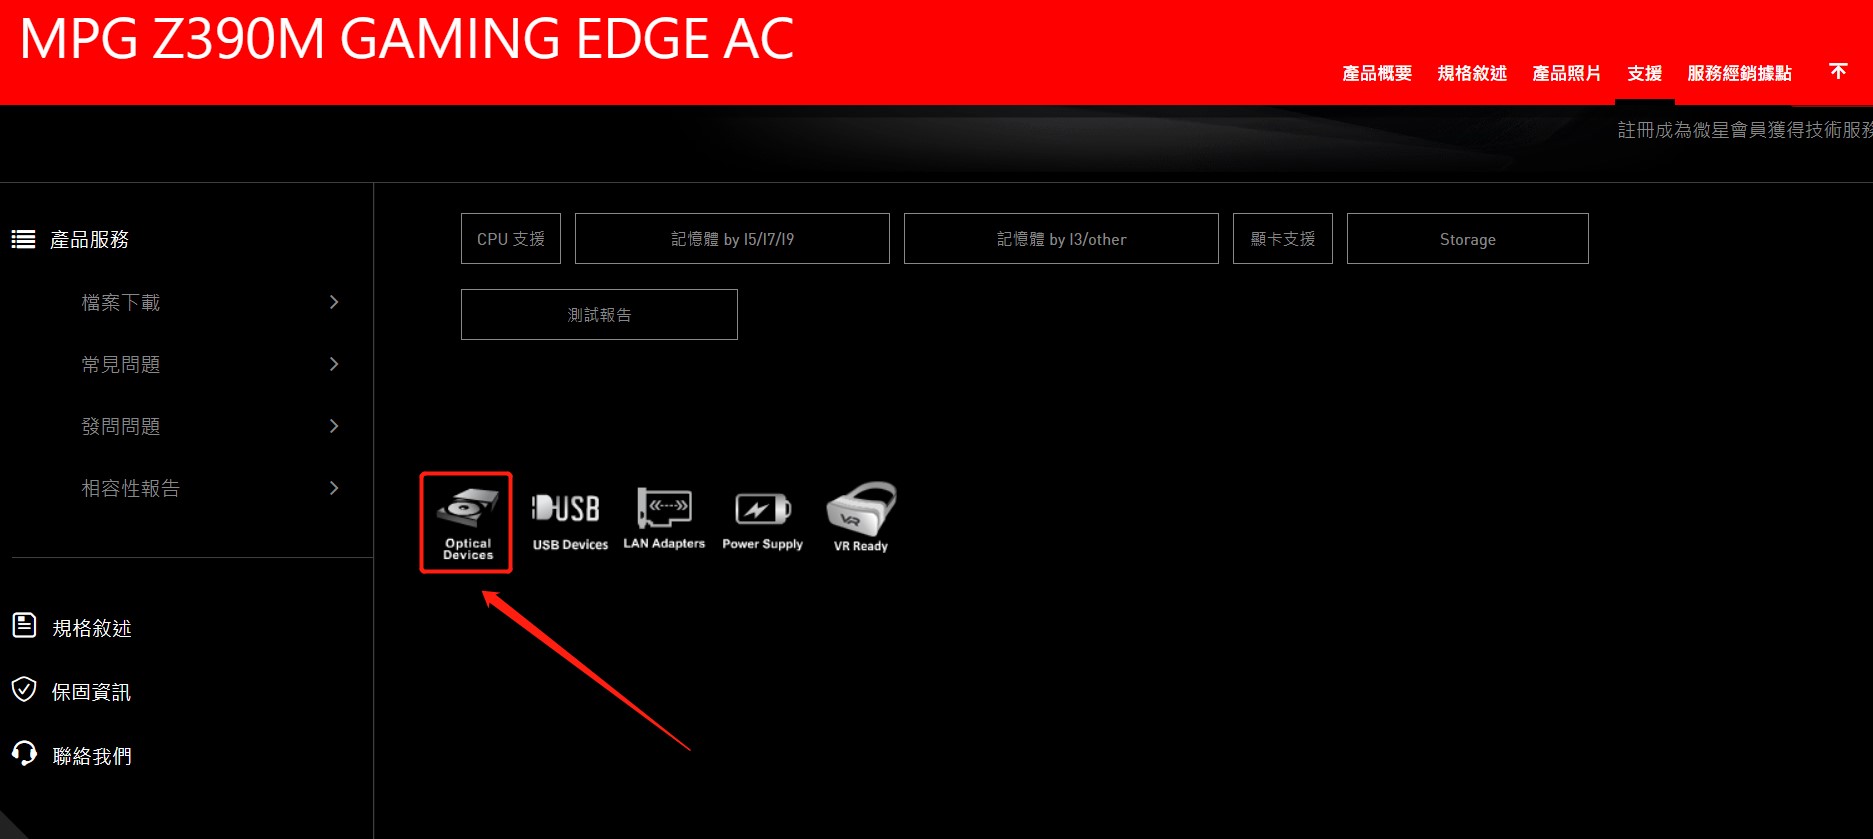Expand the 發問問題 chevron

pos(334,426)
